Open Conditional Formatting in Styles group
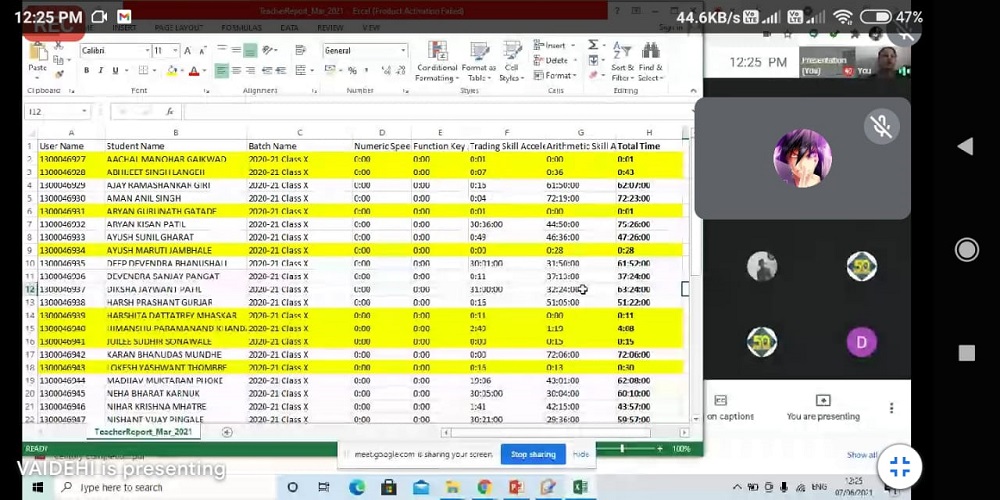The image size is (1000, 500). pyautogui.click(x=436, y=58)
